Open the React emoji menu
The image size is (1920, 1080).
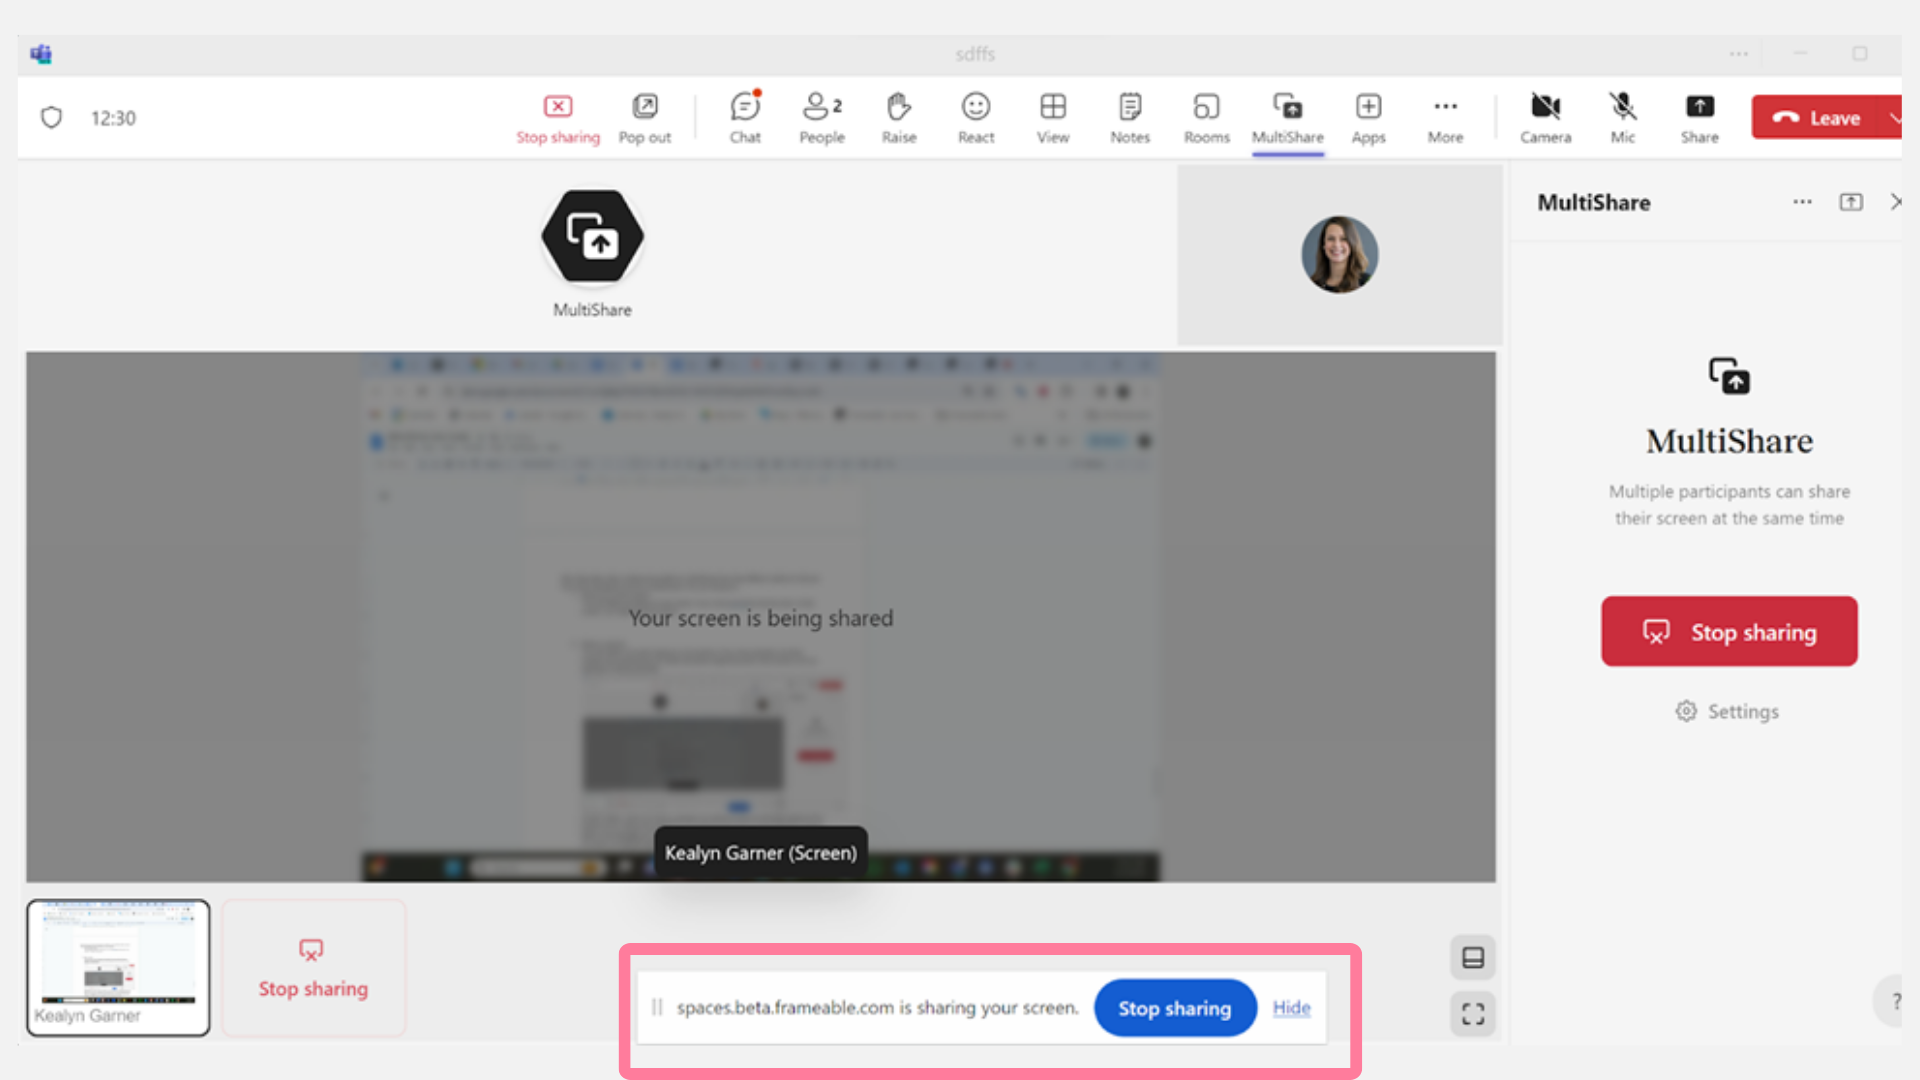pyautogui.click(x=976, y=118)
